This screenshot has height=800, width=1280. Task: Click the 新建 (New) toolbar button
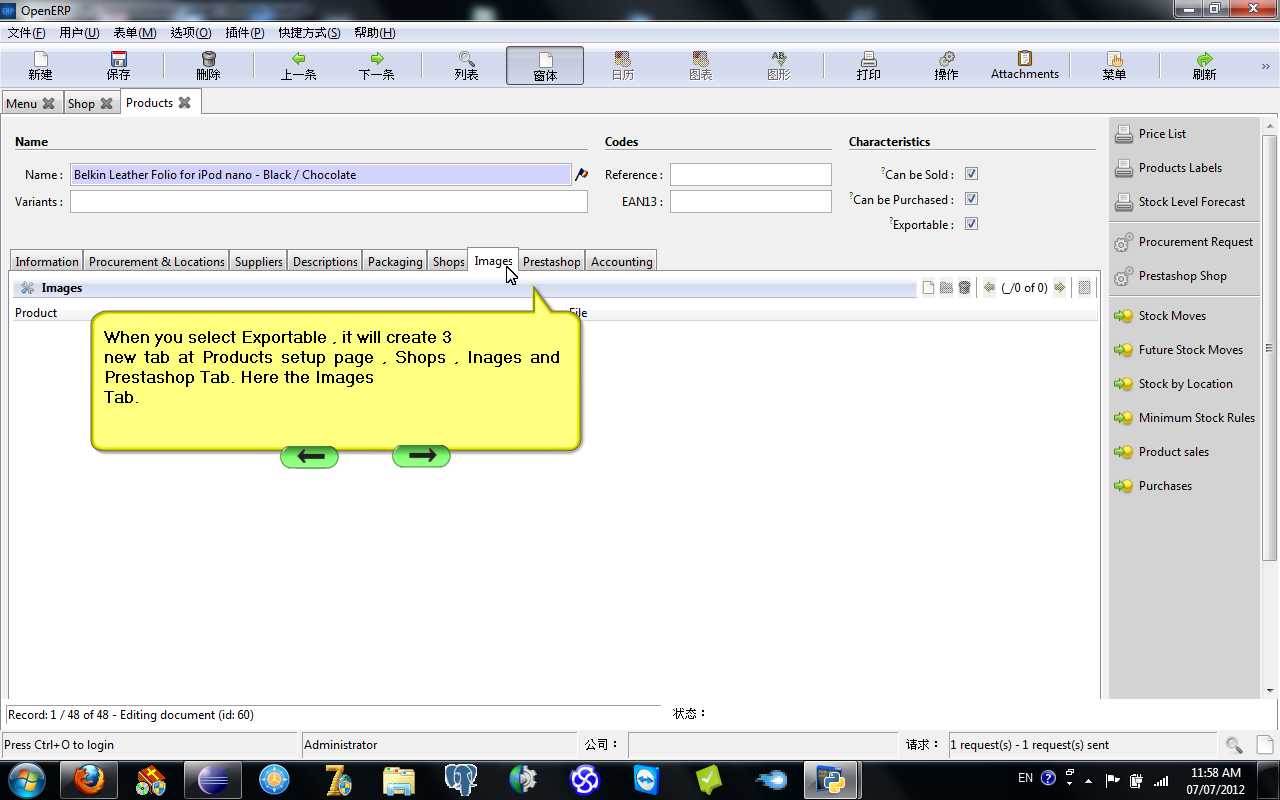coord(40,66)
